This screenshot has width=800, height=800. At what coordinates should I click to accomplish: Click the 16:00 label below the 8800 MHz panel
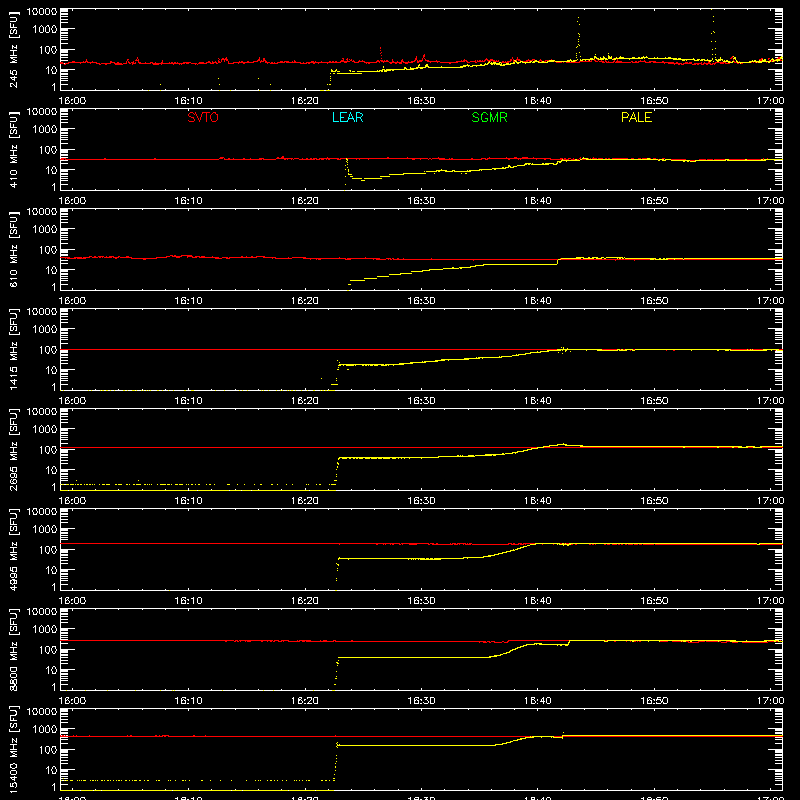pyautogui.click(x=72, y=701)
